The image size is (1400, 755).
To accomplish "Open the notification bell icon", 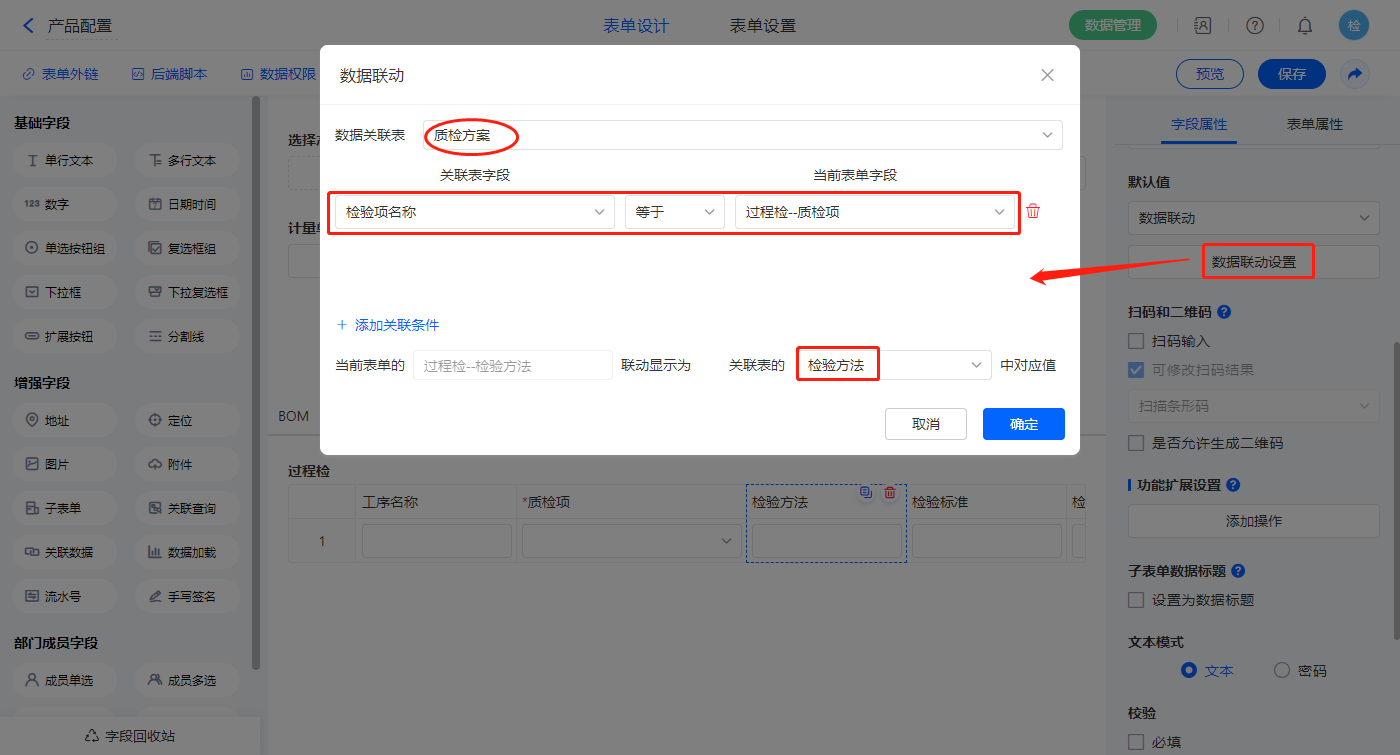I will tap(1305, 25).
